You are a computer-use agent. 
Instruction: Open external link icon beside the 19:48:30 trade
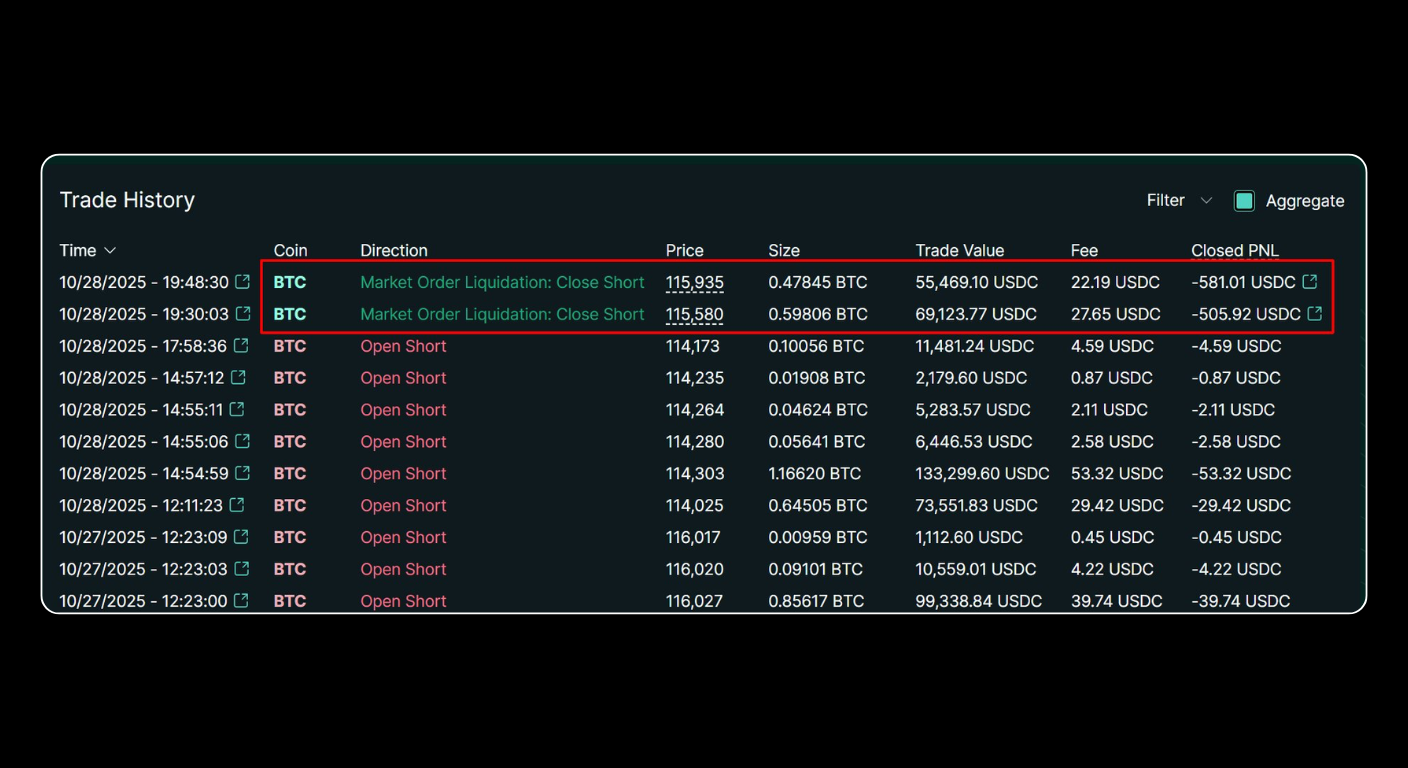(x=241, y=282)
